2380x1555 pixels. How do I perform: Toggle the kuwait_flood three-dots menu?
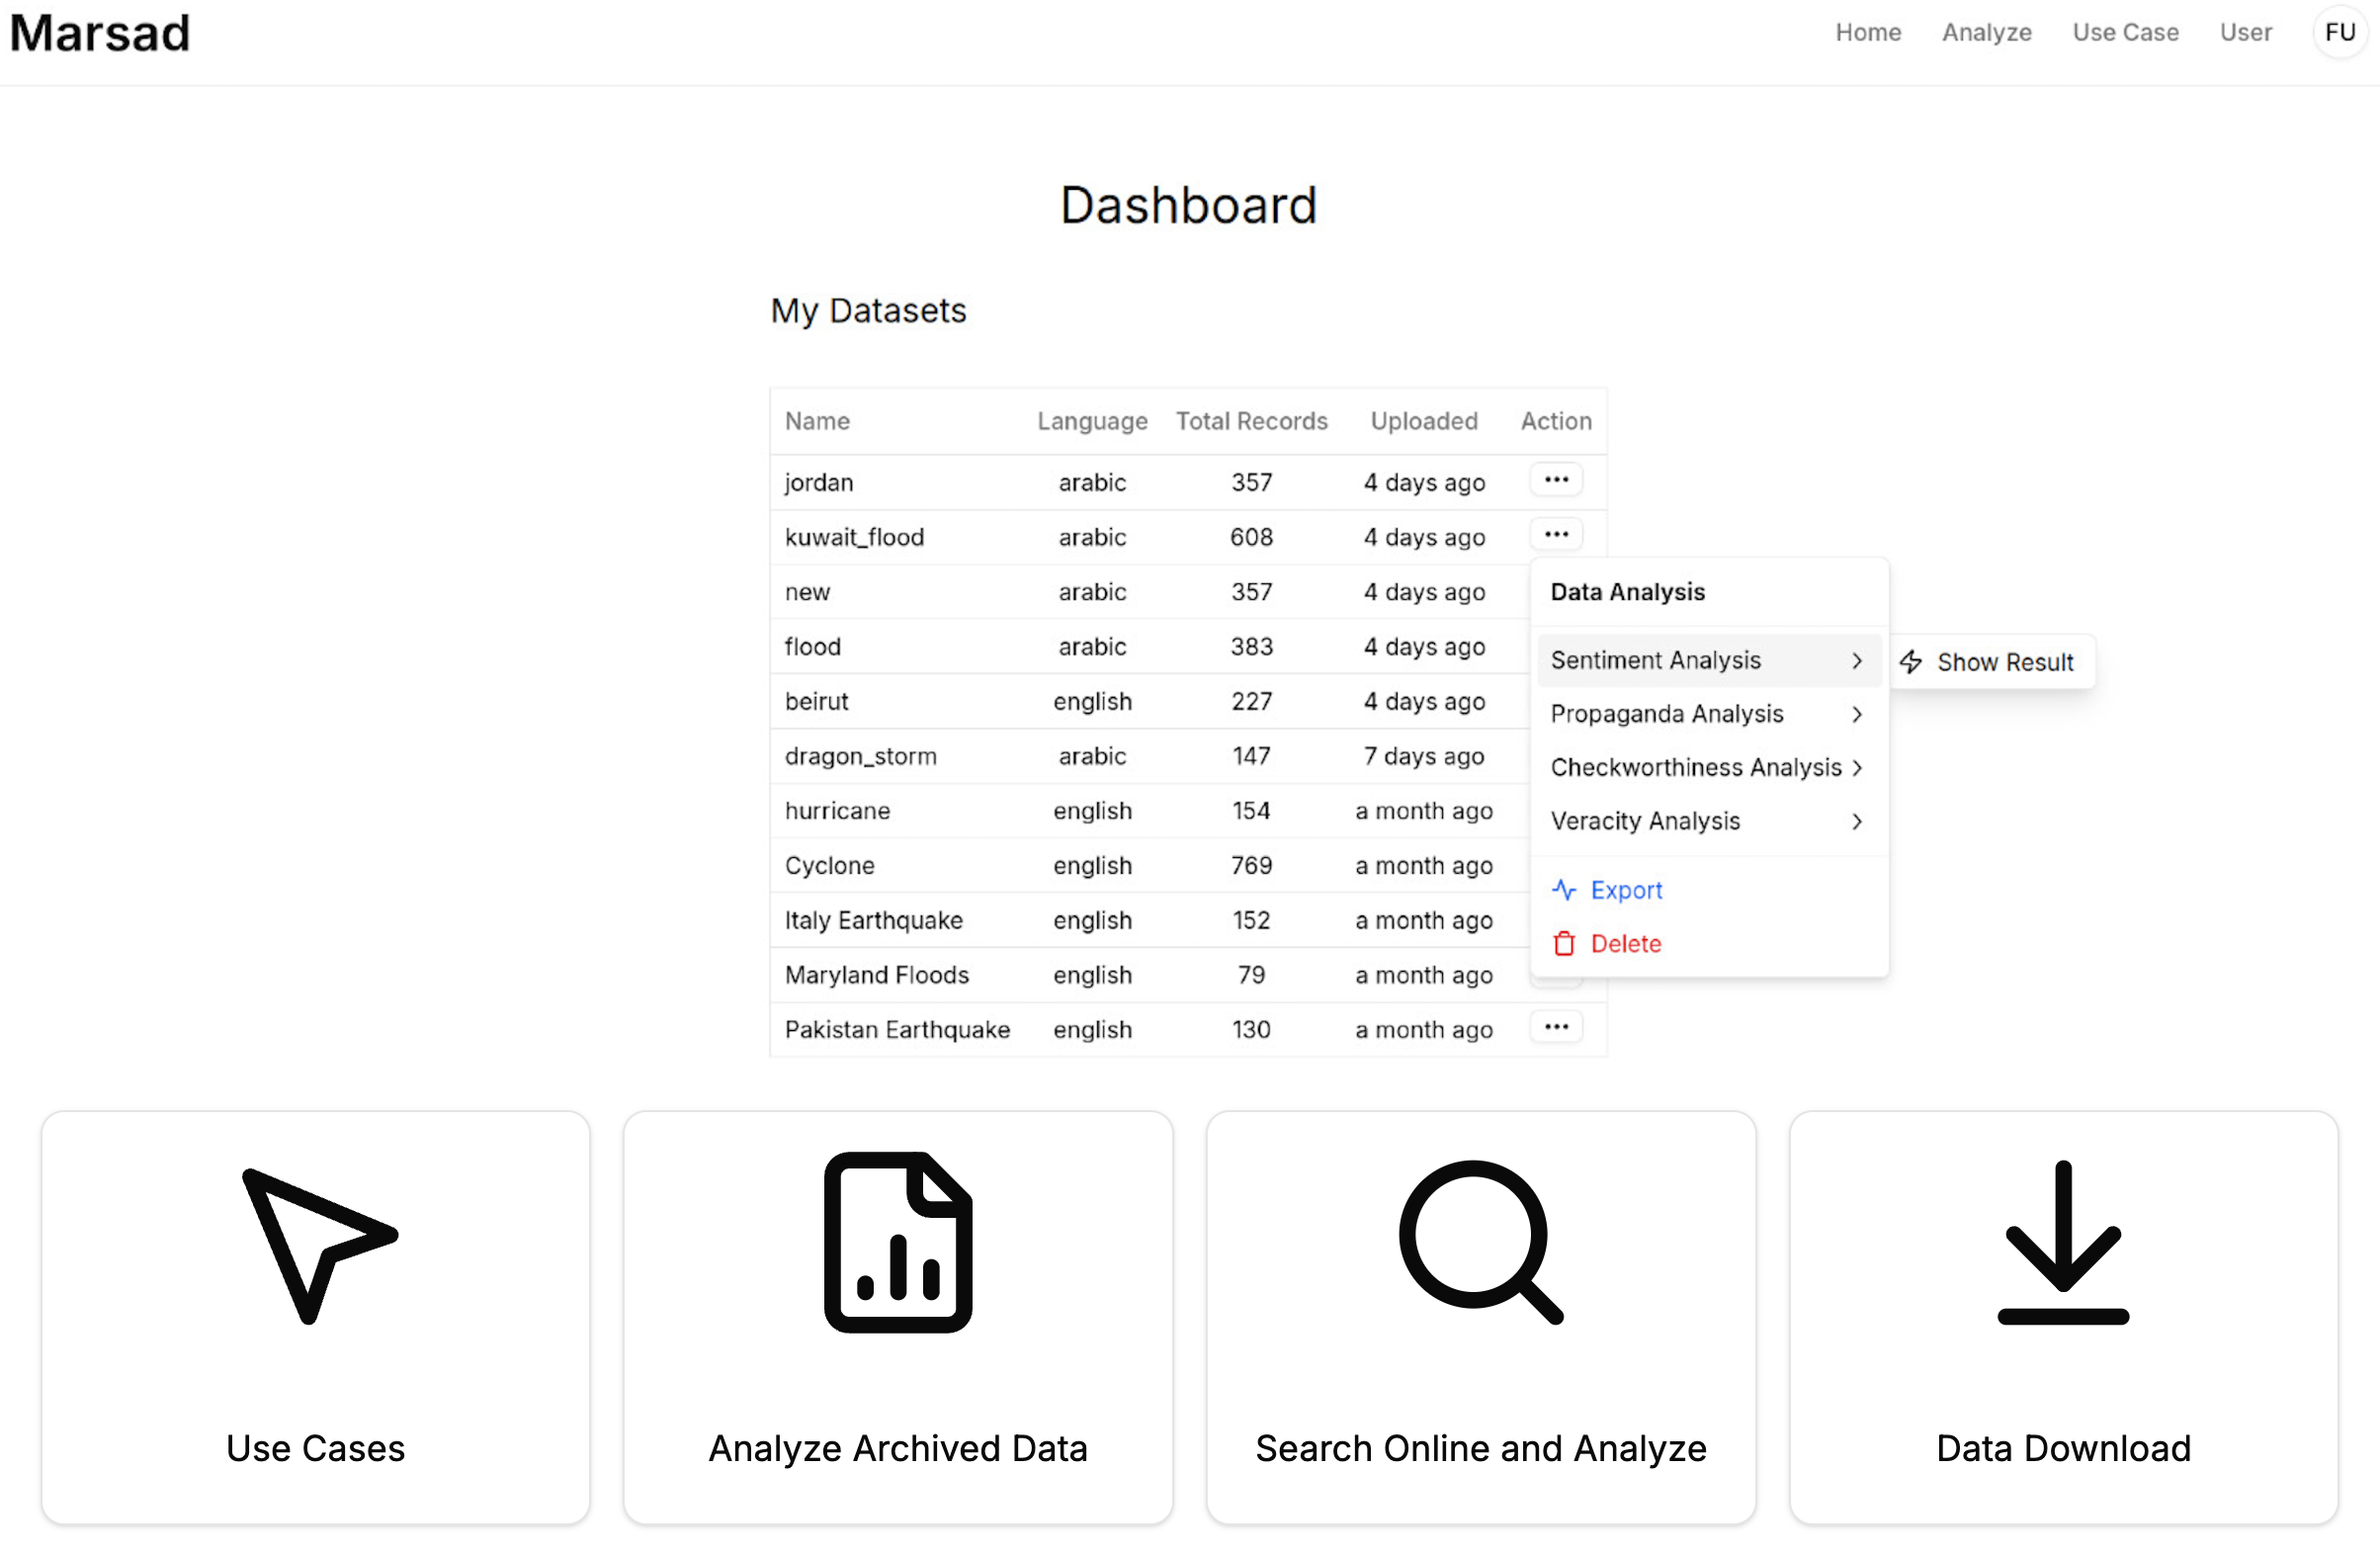(1555, 535)
